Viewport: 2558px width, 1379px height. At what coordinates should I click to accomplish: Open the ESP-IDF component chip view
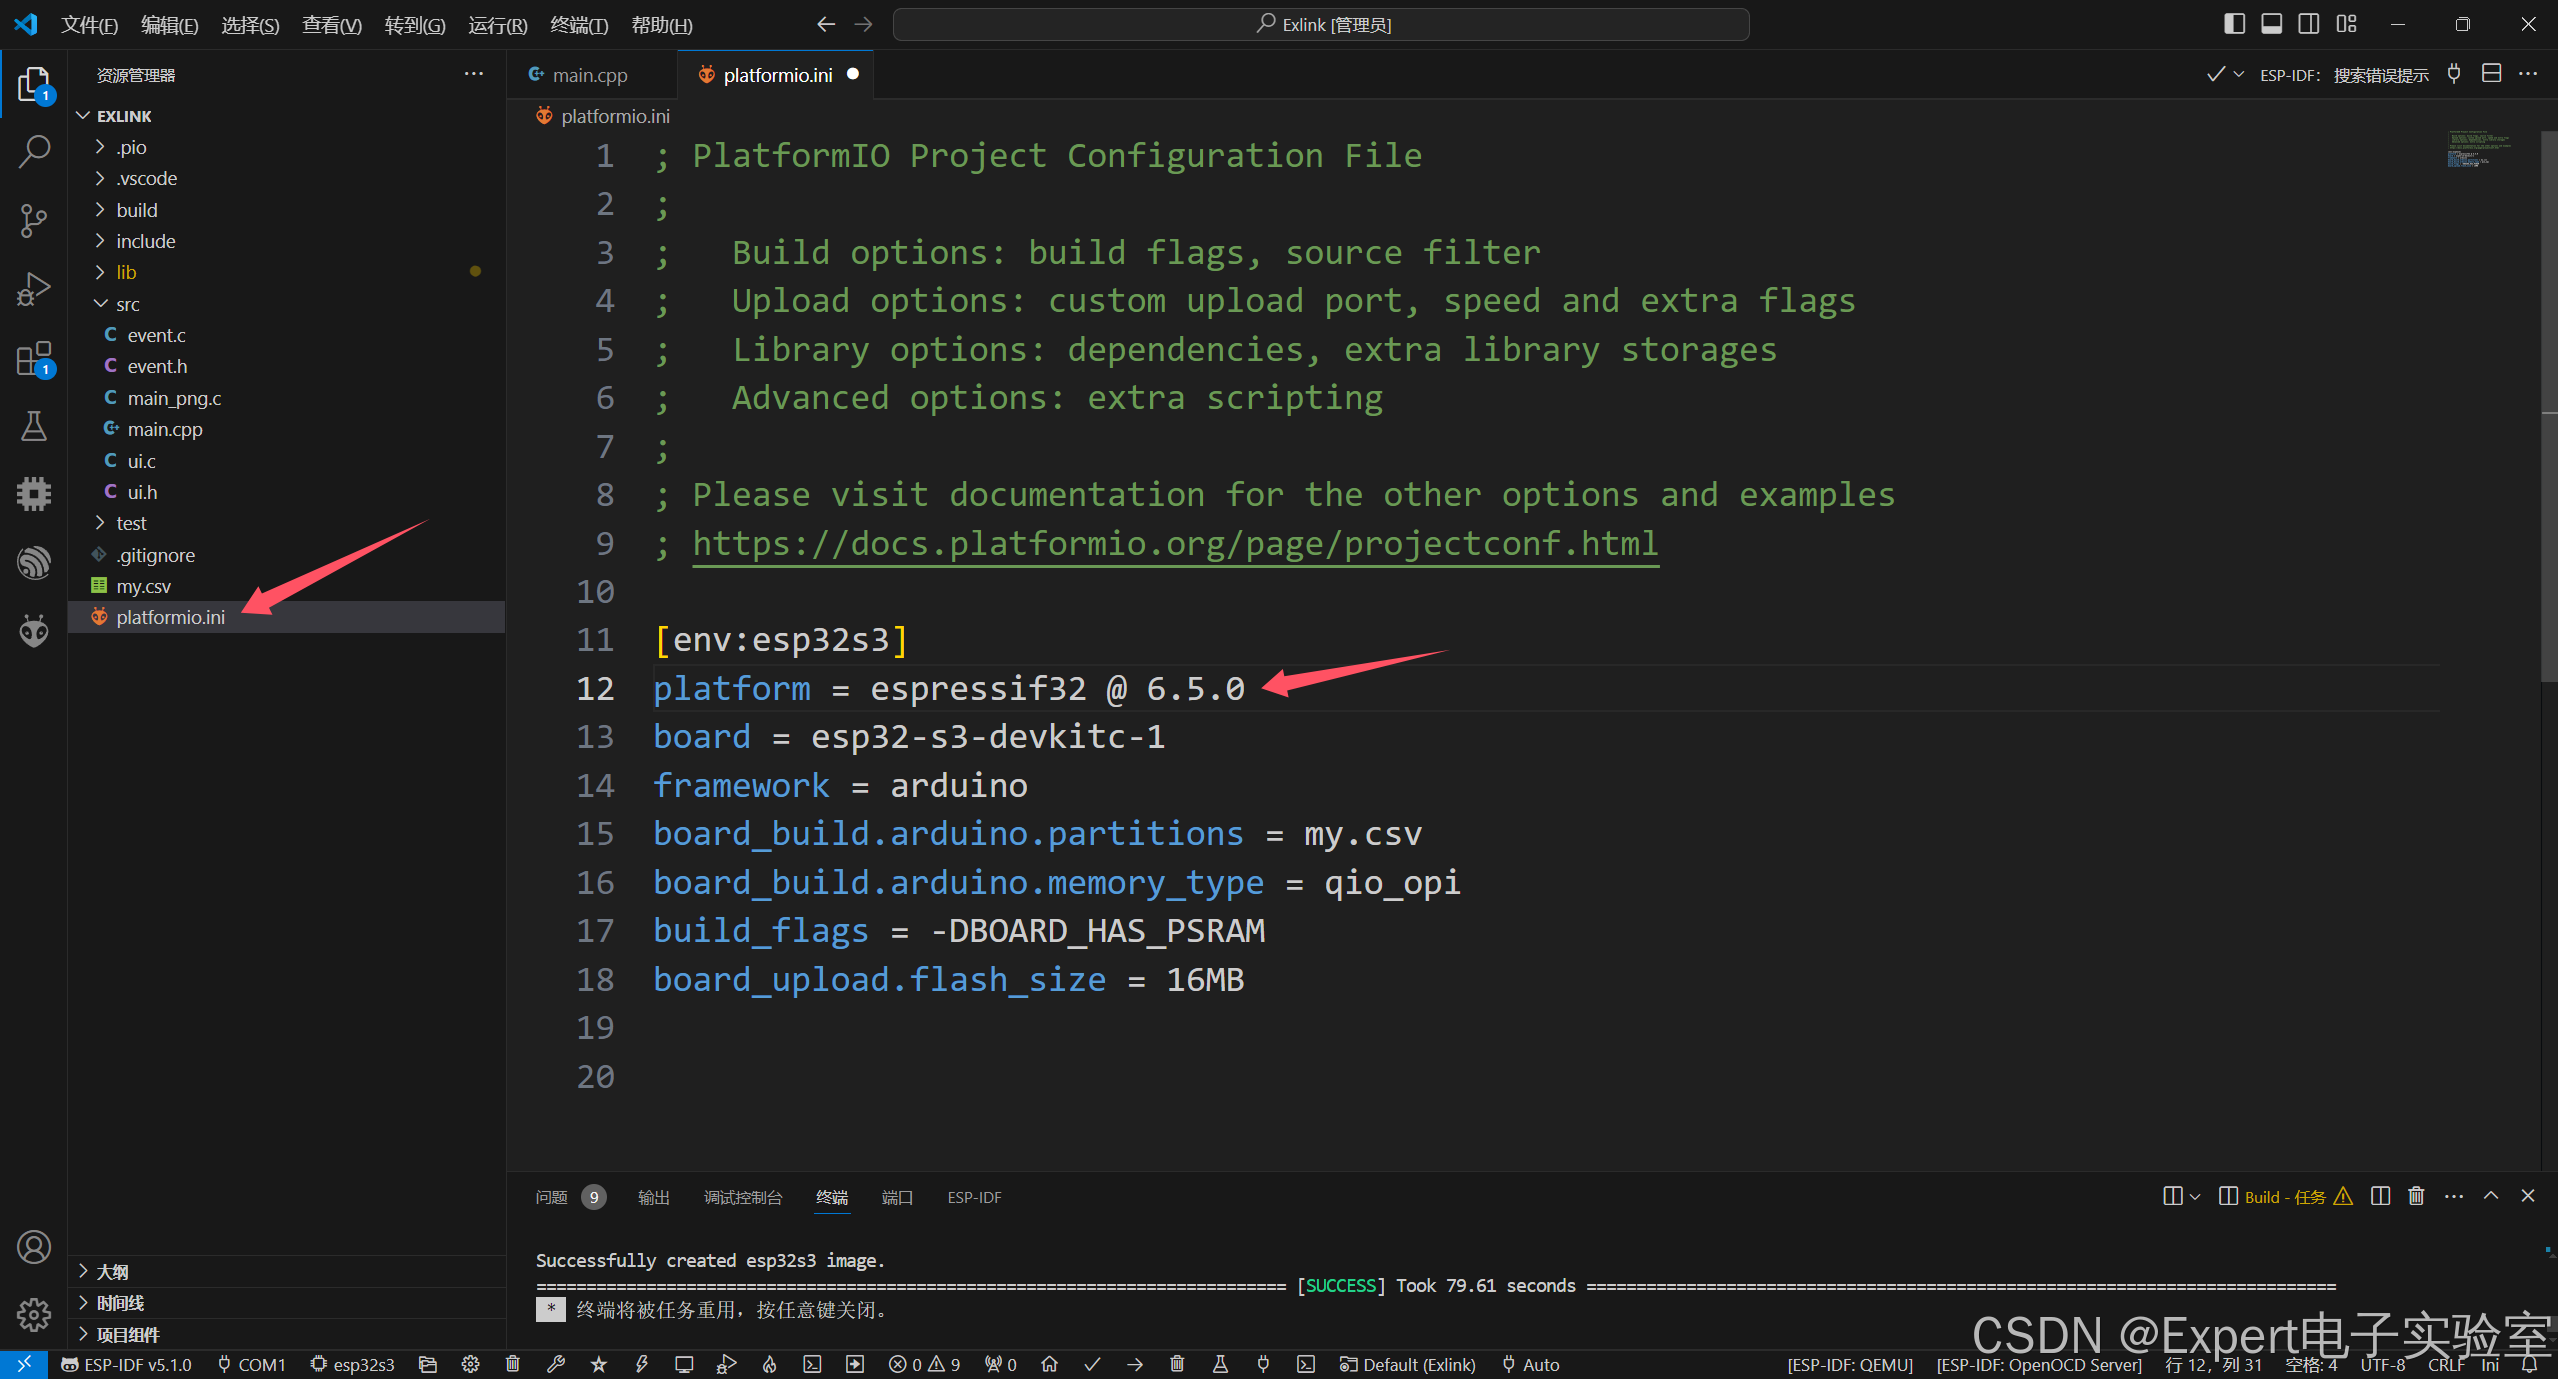(34, 493)
